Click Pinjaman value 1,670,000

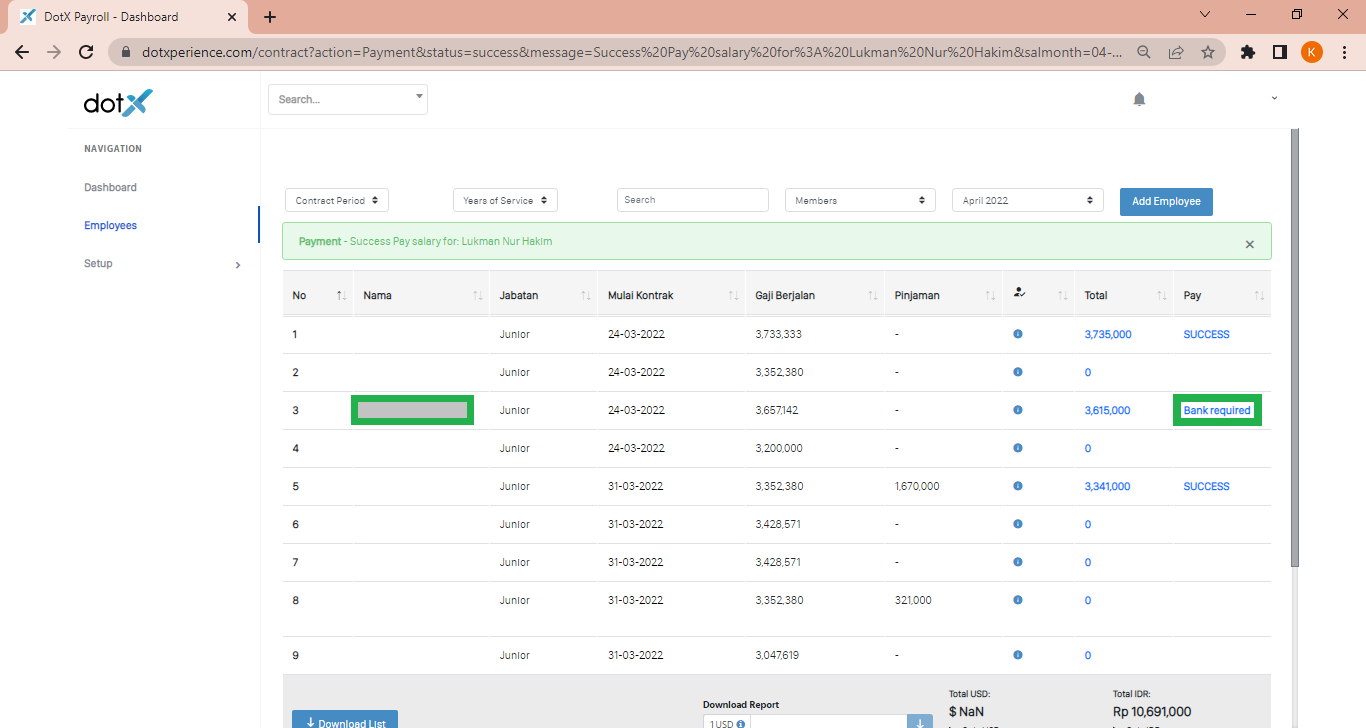click(x=917, y=486)
